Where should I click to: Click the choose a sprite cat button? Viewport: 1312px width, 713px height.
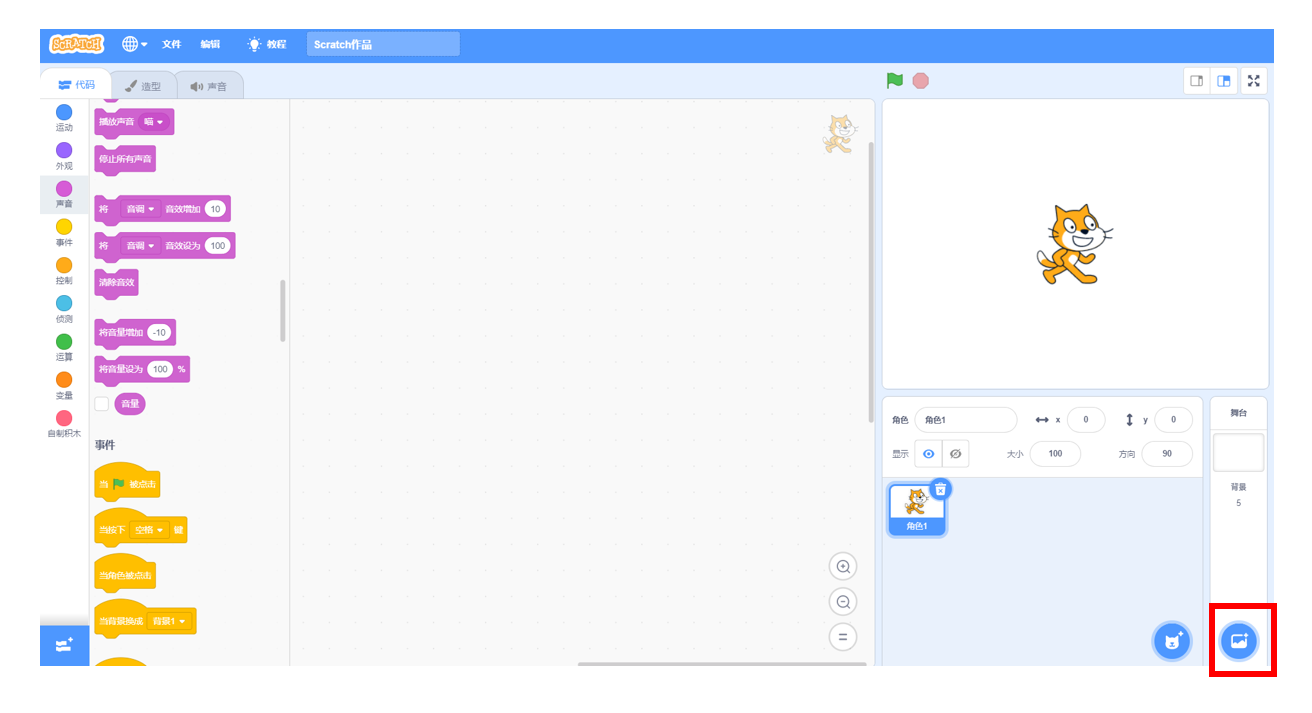click(1172, 641)
